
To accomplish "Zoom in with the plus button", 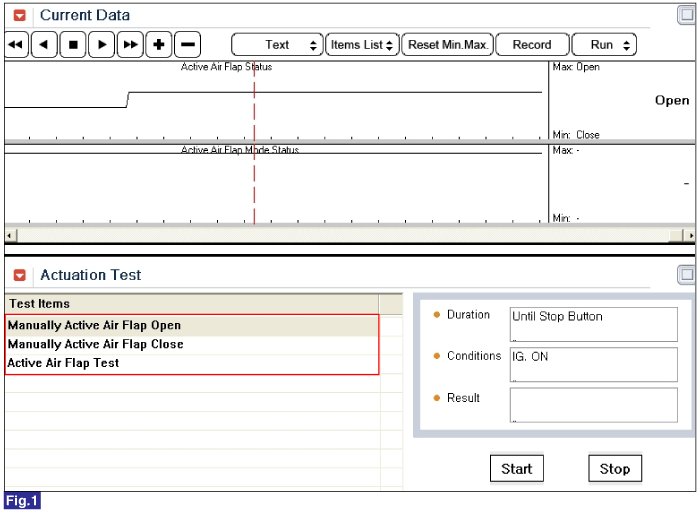I will (x=159, y=45).
